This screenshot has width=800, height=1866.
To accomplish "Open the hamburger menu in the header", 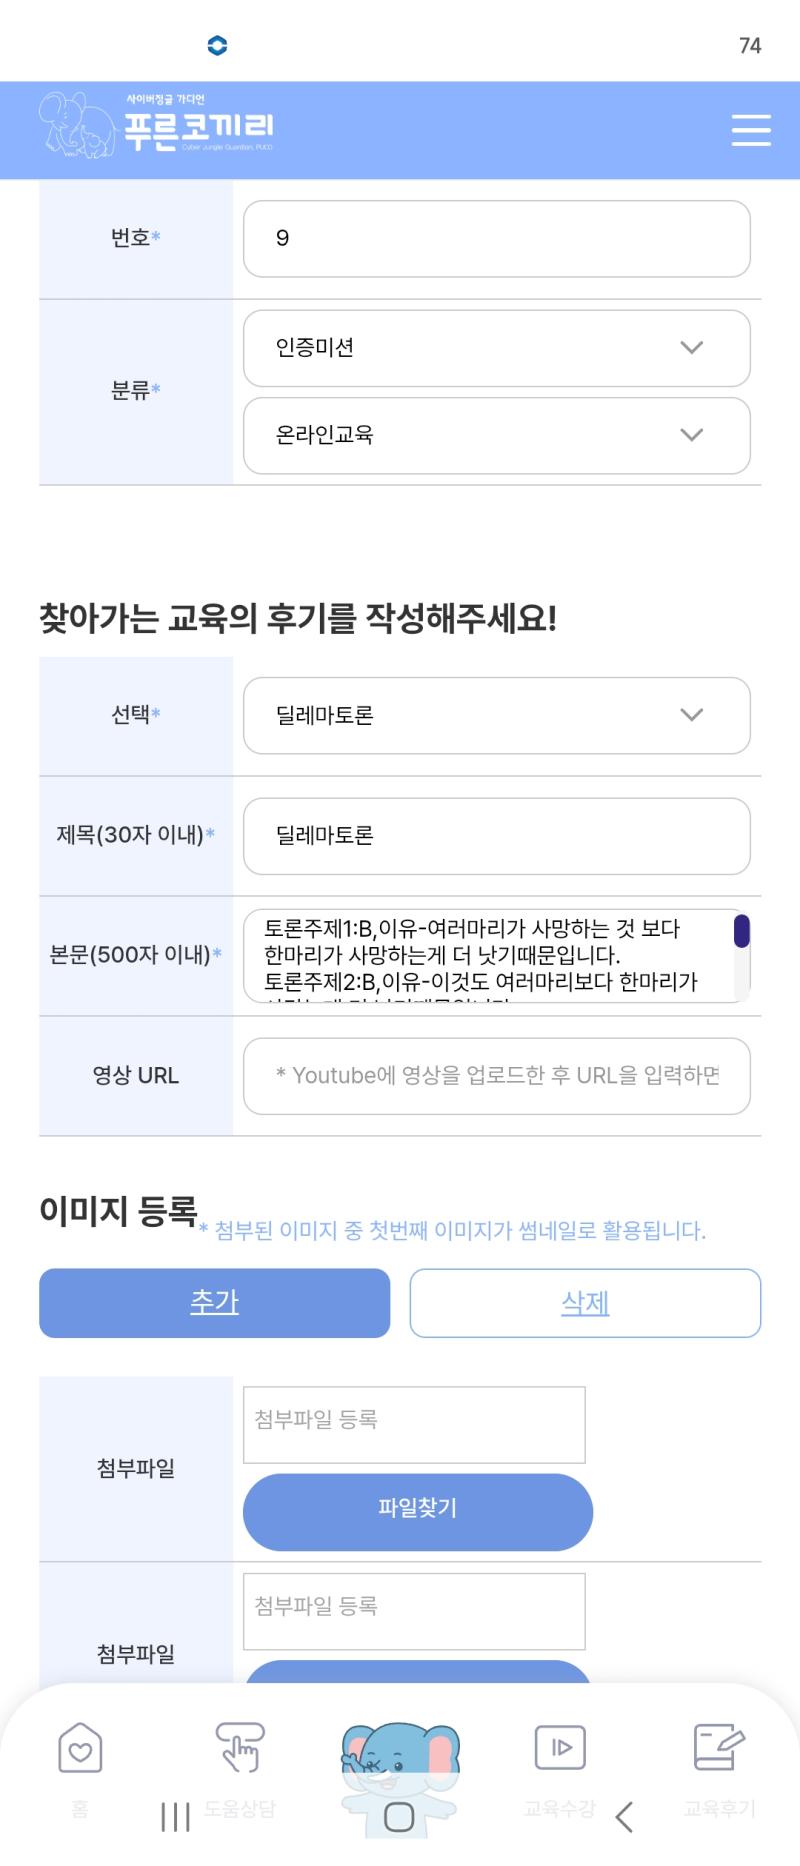I will click(x=750, y=130).
